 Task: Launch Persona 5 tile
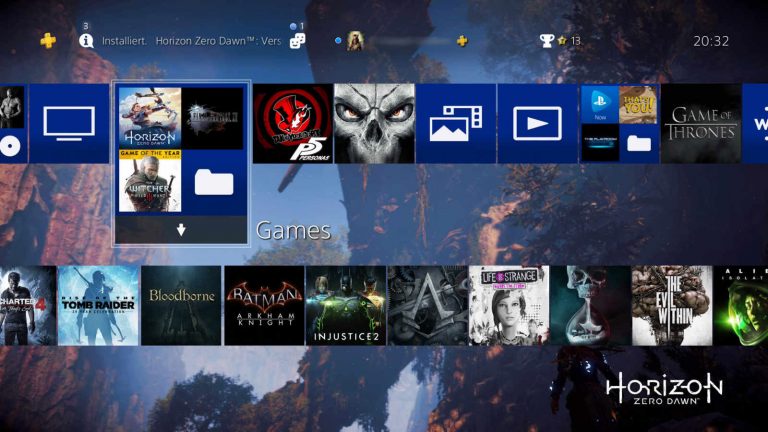point(293,123)
